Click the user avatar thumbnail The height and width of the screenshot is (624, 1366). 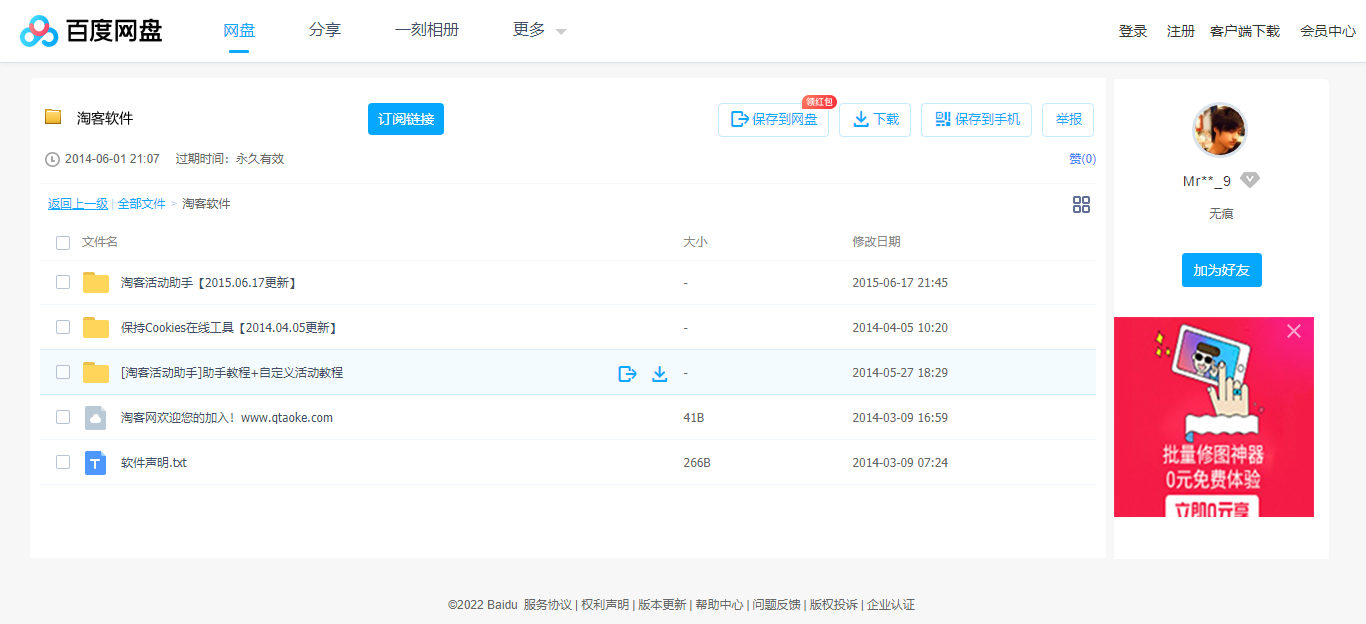(x=1220, y=130)
